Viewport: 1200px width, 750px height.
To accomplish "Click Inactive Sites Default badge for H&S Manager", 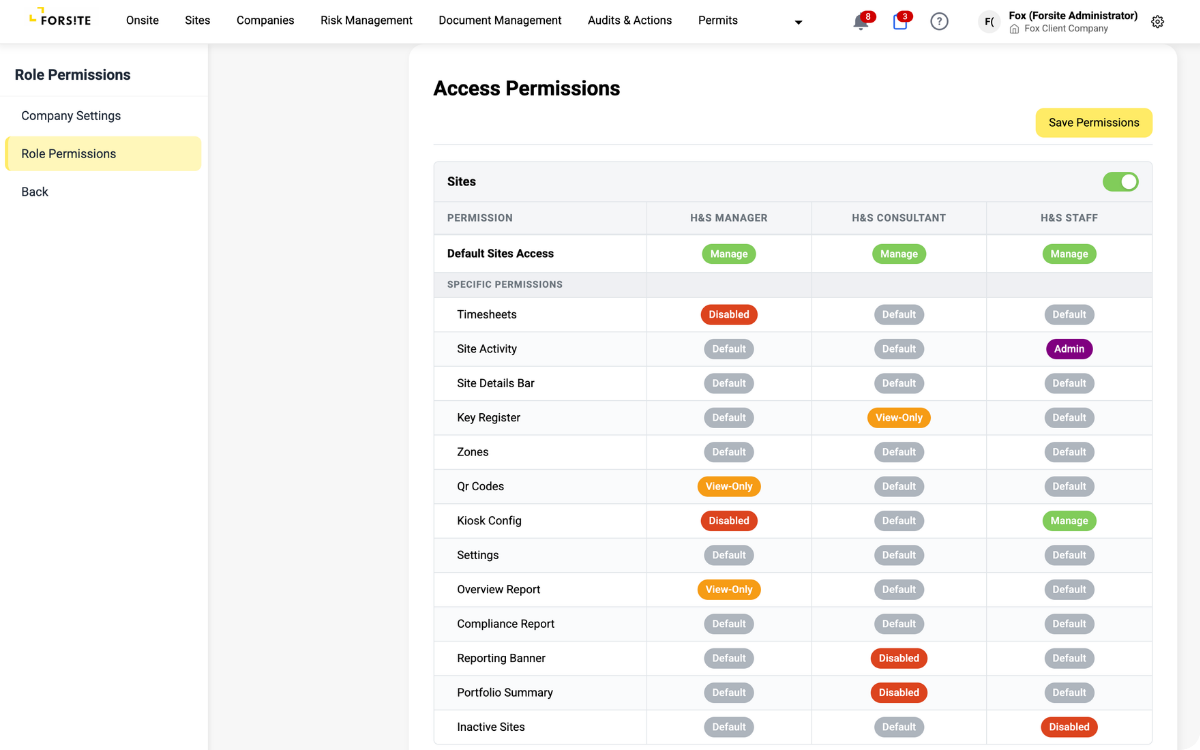I will [x=729, y=727].
